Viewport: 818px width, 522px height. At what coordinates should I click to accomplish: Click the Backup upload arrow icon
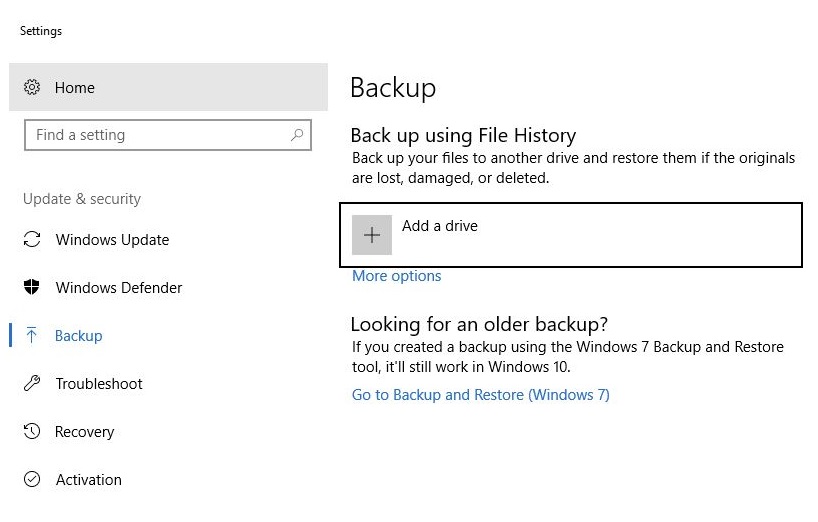[x=32, y=336]
